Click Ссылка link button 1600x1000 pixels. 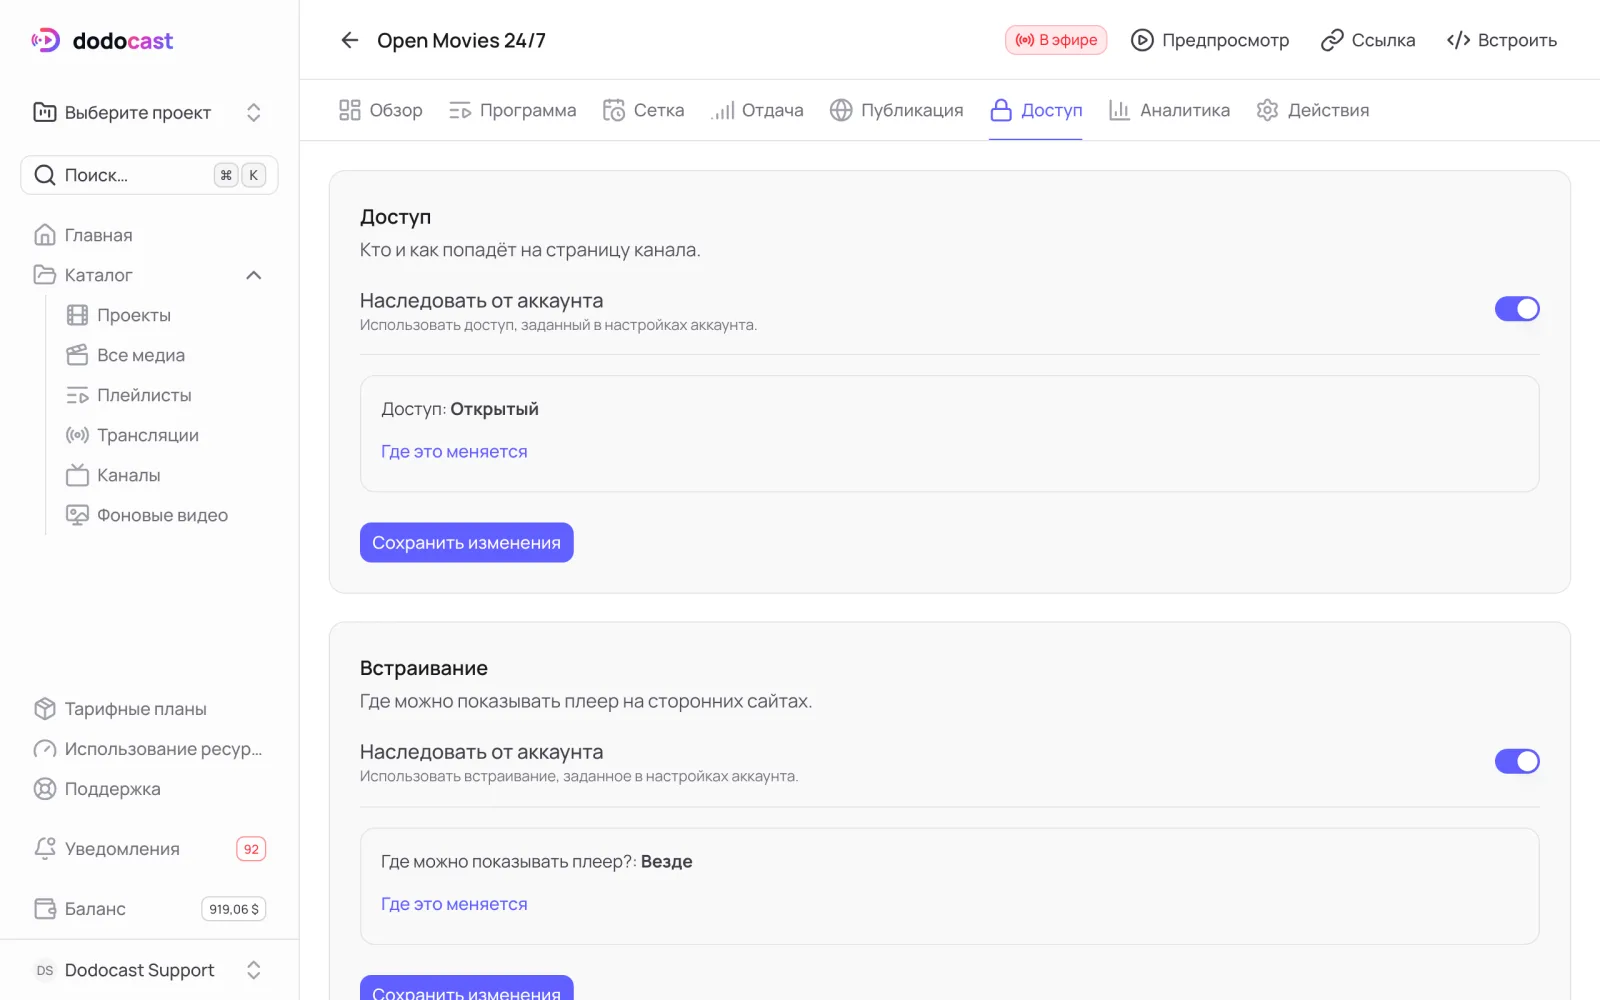pyautogui.click(x=1368, y=40)
